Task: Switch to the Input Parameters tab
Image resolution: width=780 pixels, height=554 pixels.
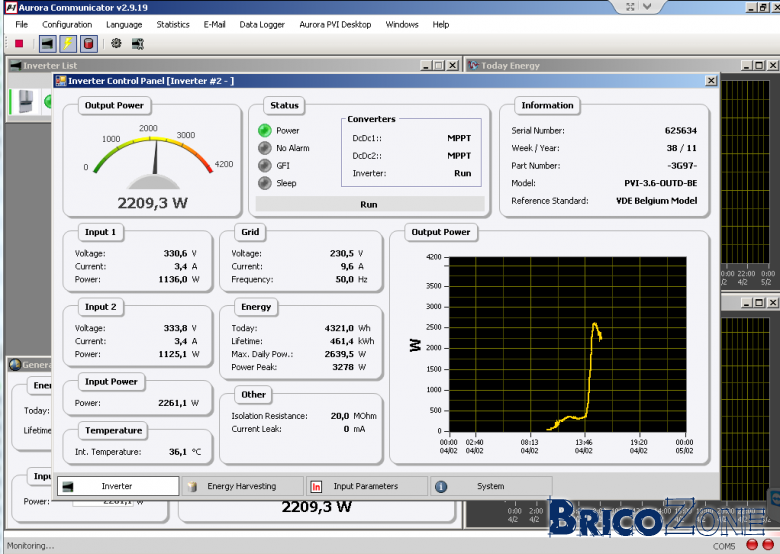Action: coord(367,486)
